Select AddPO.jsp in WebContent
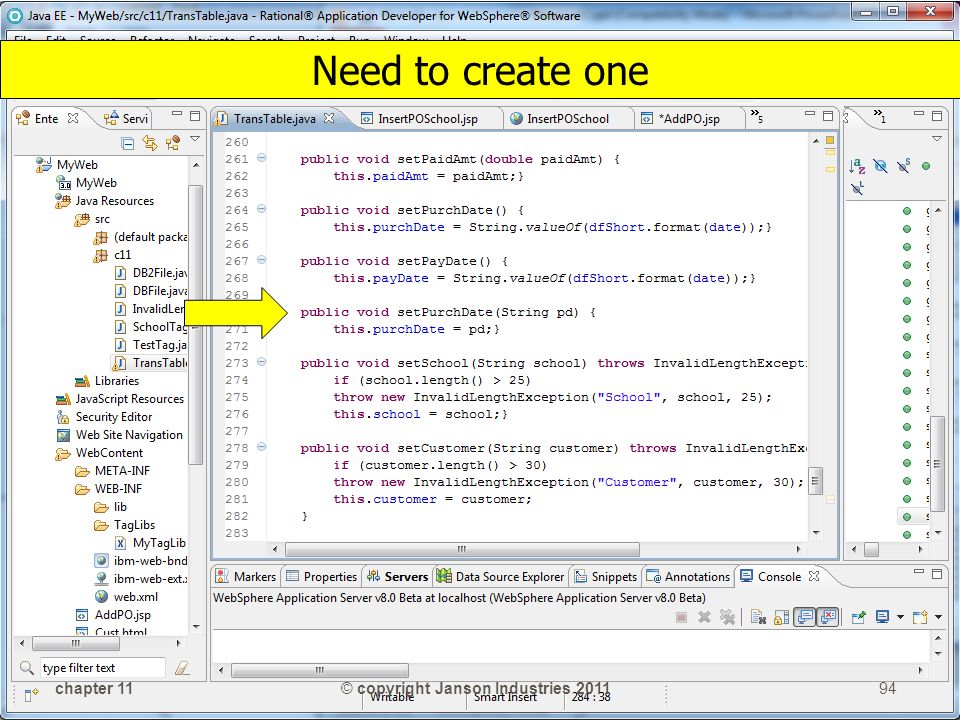This screenshot has height=720, width=960. point(113,615)
